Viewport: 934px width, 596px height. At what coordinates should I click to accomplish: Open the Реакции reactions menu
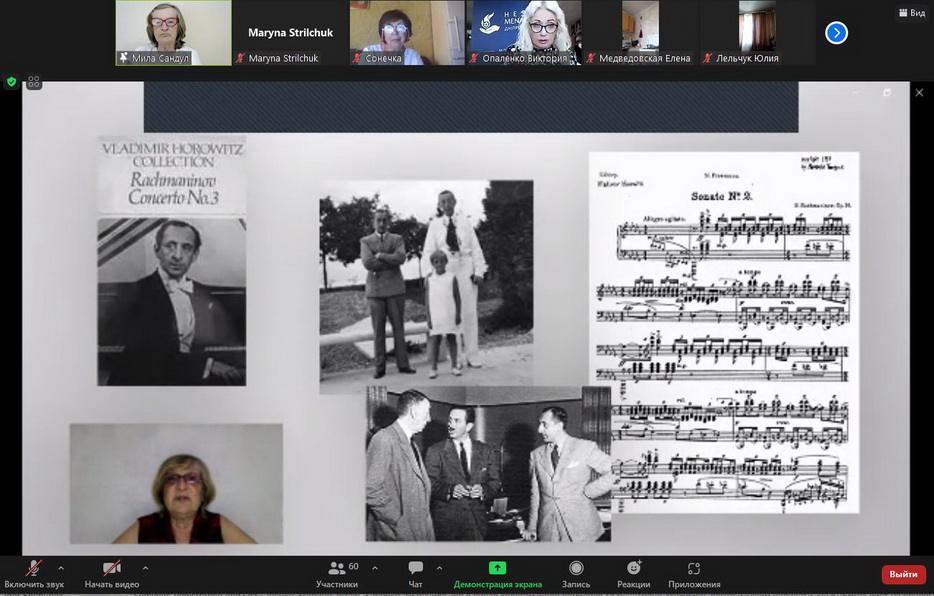(x=634, y=574)
